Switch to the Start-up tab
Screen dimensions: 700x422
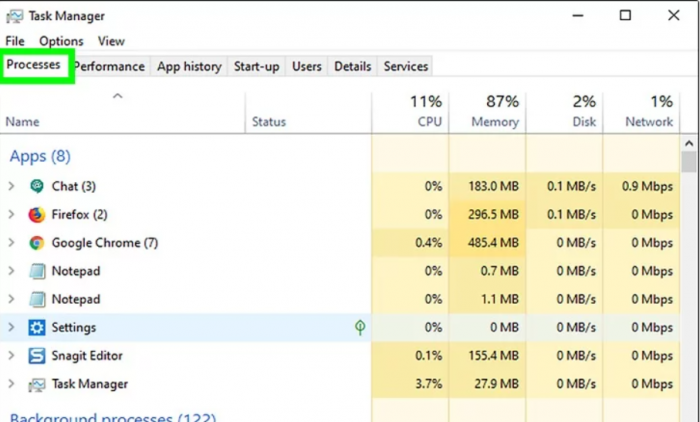(x=257, y=67)
